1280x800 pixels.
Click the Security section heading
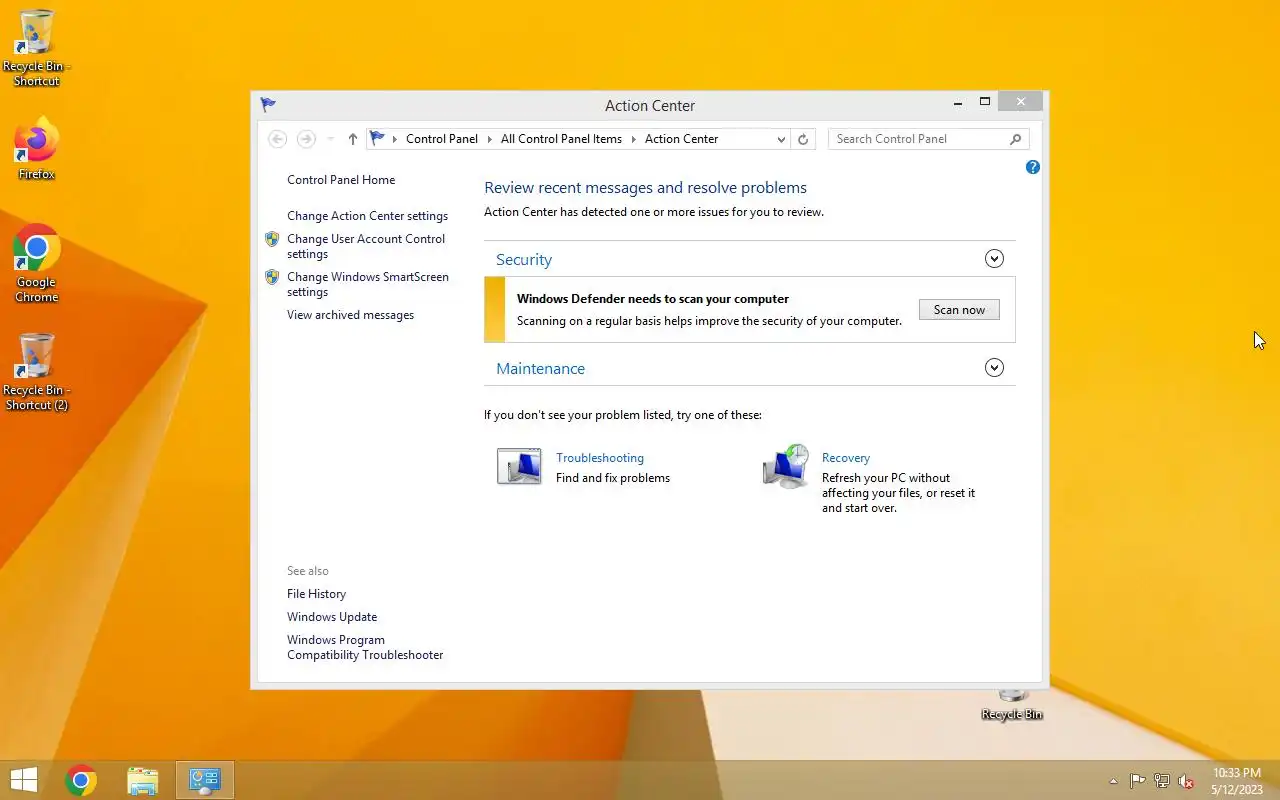pyautogui.click(x=524, y=260)
